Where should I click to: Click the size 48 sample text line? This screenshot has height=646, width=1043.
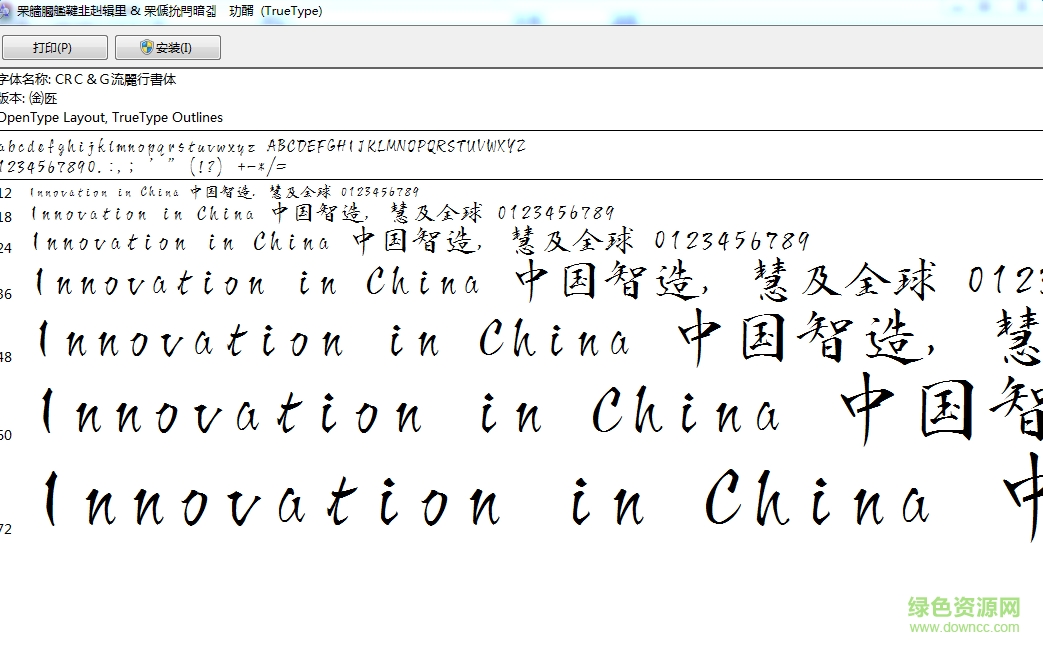(x=539, y=339)
